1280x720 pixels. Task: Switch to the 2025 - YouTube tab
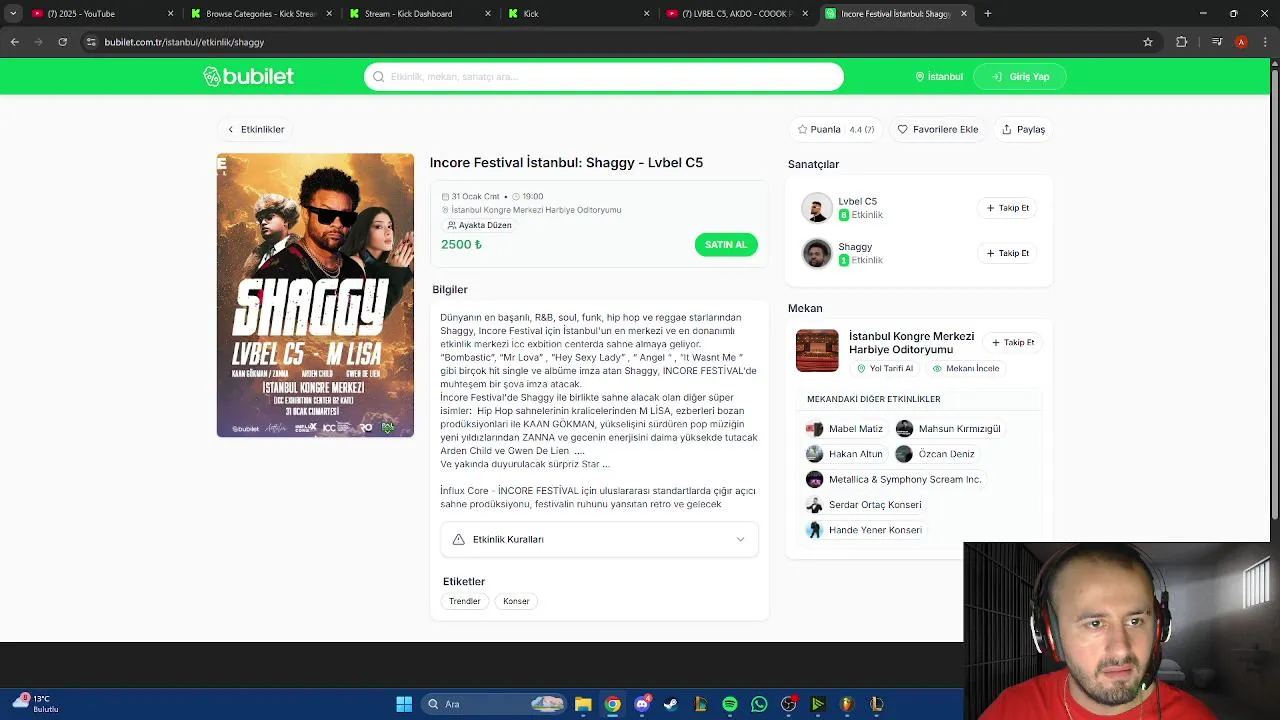pyautogui.click(x=101, y=14)
